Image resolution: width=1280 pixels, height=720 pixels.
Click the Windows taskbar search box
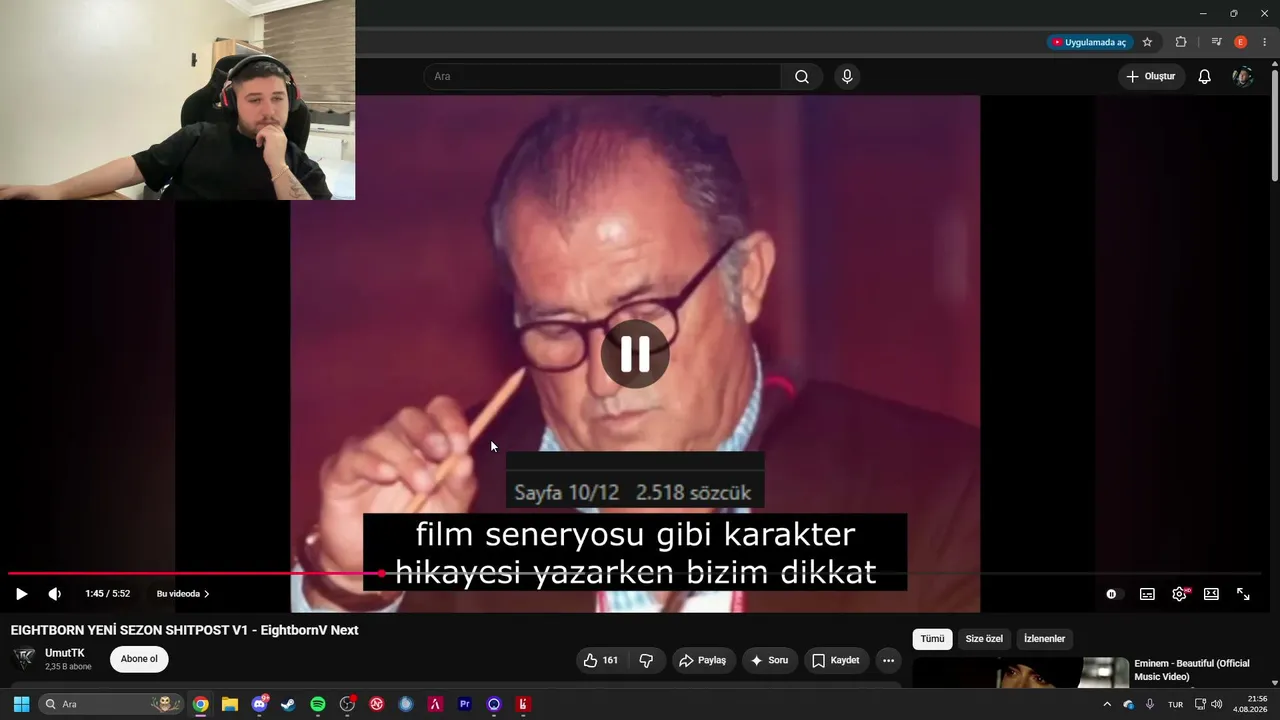pos(111,704)
